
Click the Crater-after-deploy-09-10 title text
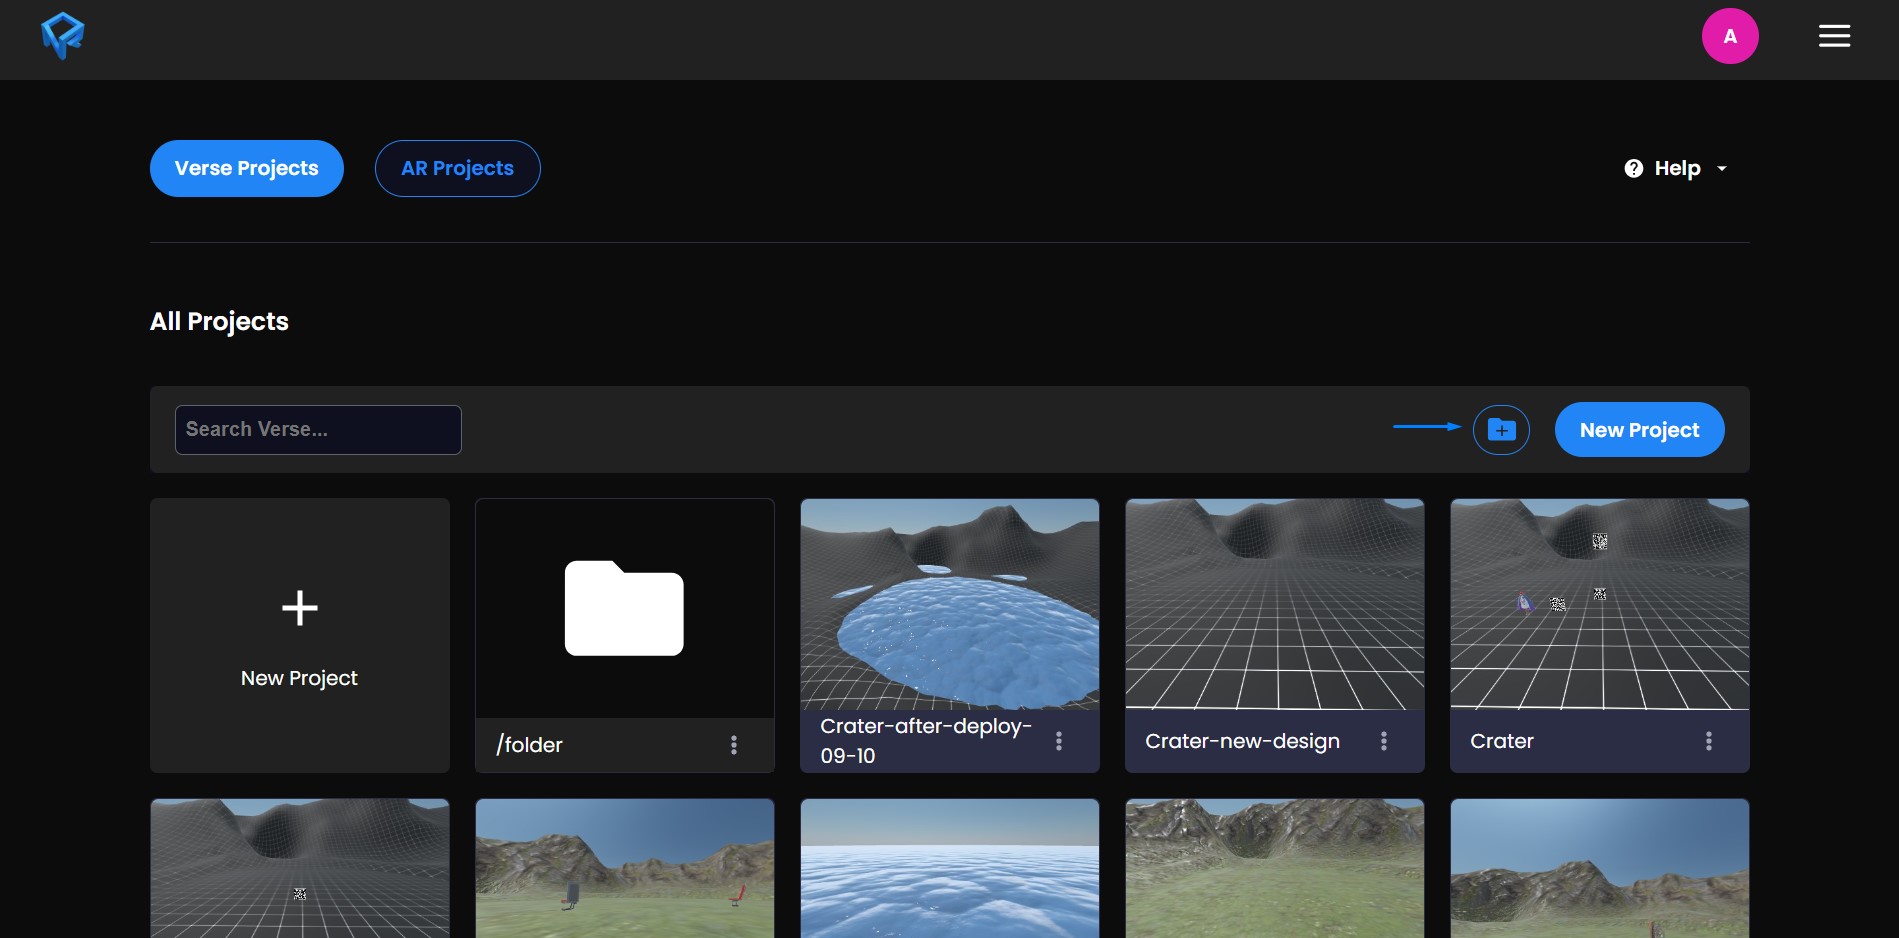tap(926, 741)
